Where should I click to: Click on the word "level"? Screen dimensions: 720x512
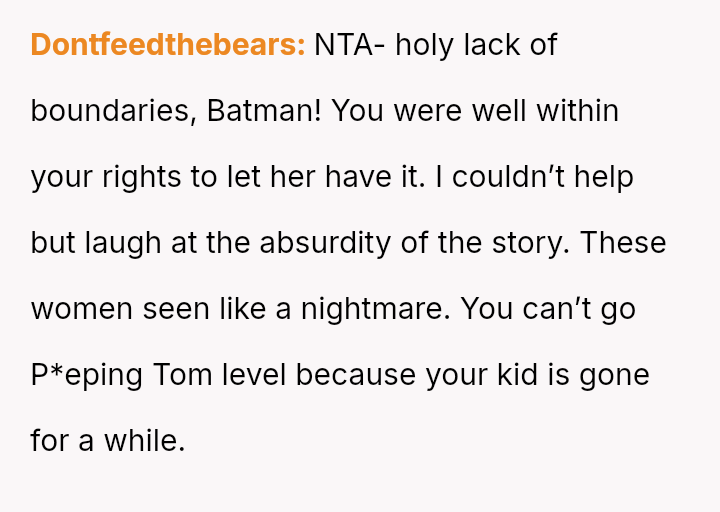(252, 375)
